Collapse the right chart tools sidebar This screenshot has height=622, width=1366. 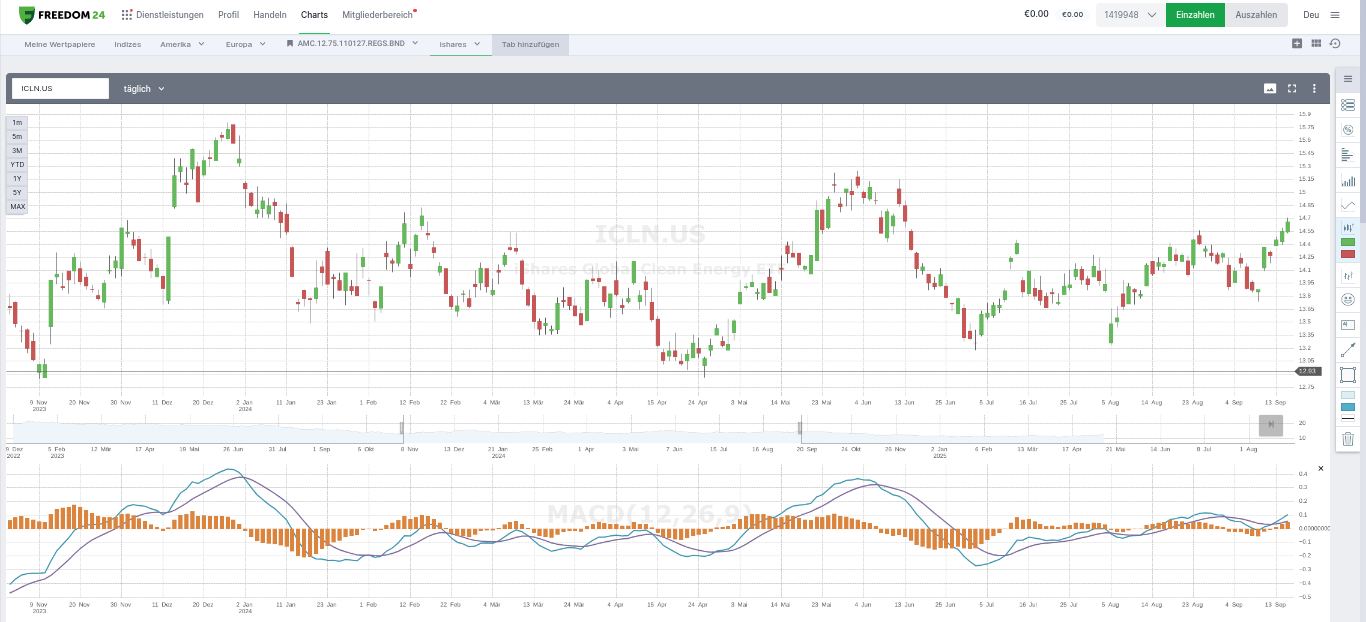pos(1347,79)
